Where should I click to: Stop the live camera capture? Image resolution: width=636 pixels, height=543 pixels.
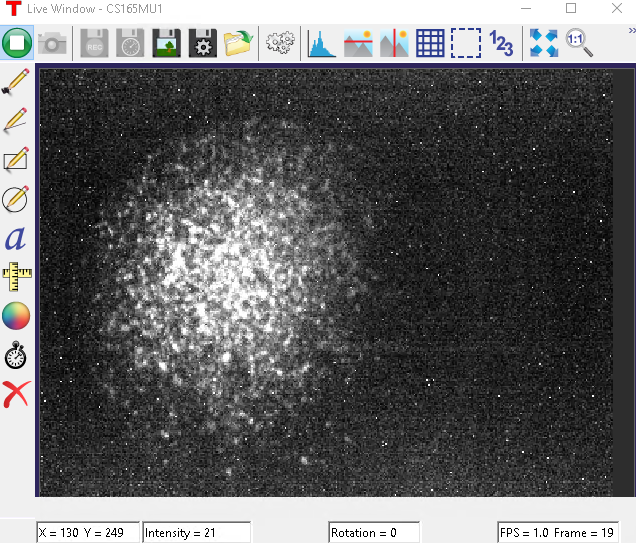[x=17, y=43]
